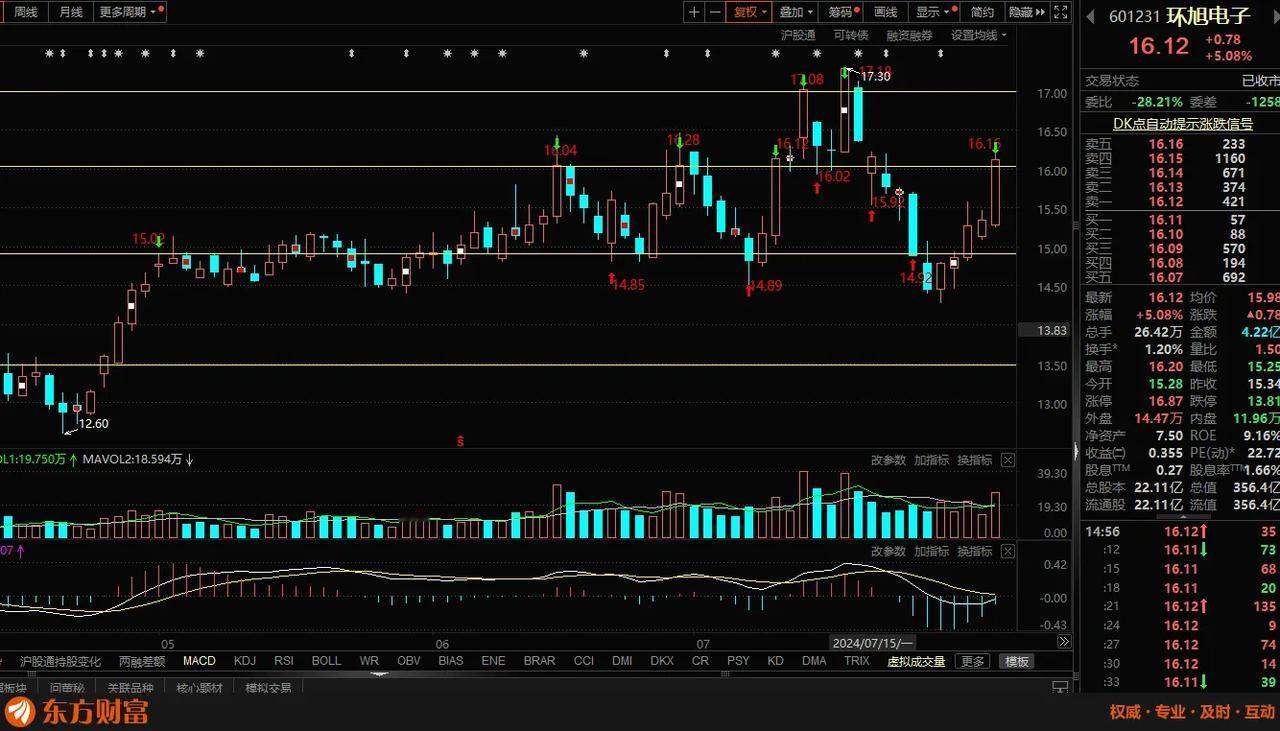Select the MACD indicator tab
The width and height of the screenshot is (1280, 731).
[199, 661]
